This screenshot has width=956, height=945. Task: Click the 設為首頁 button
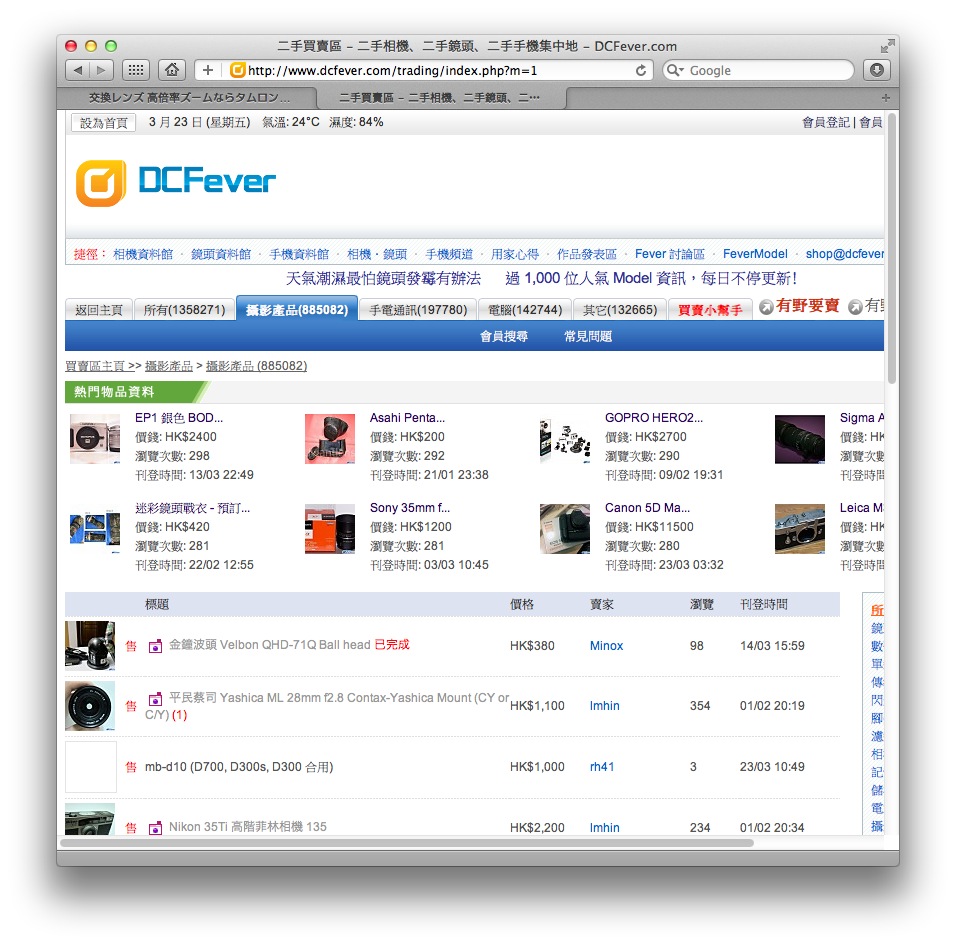coord(104,123)
